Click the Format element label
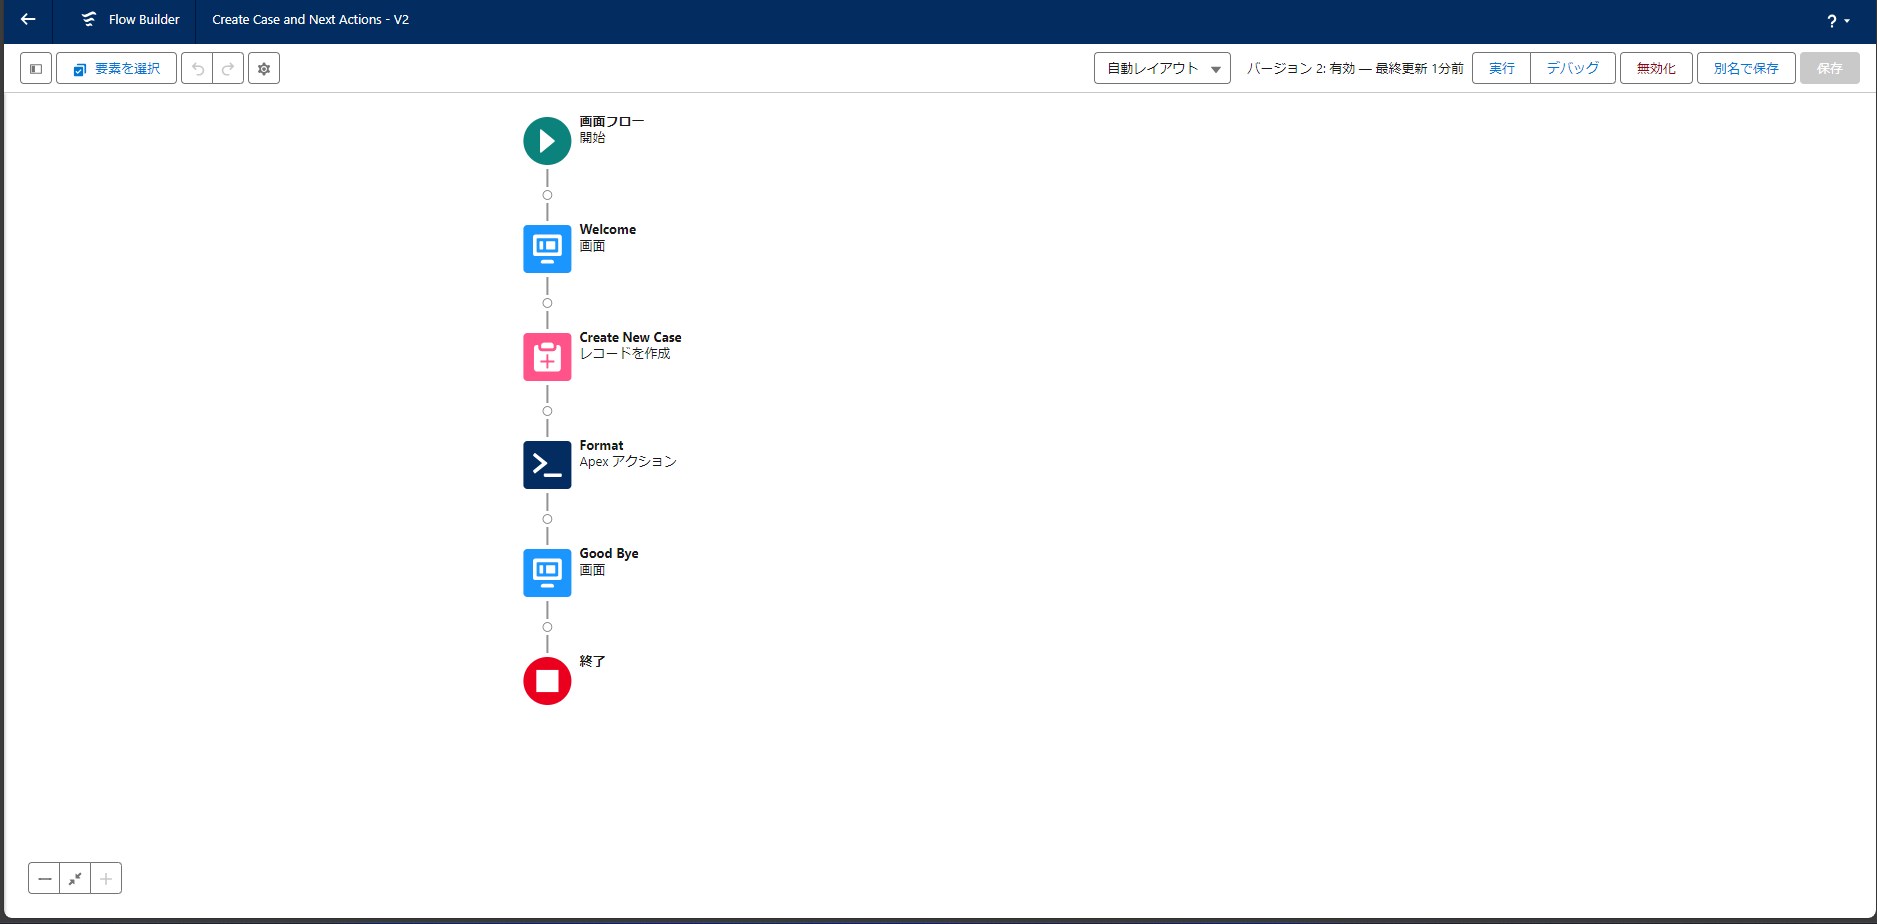The width and height of the screenshot is (1877, 924). [x=602, y=446]
